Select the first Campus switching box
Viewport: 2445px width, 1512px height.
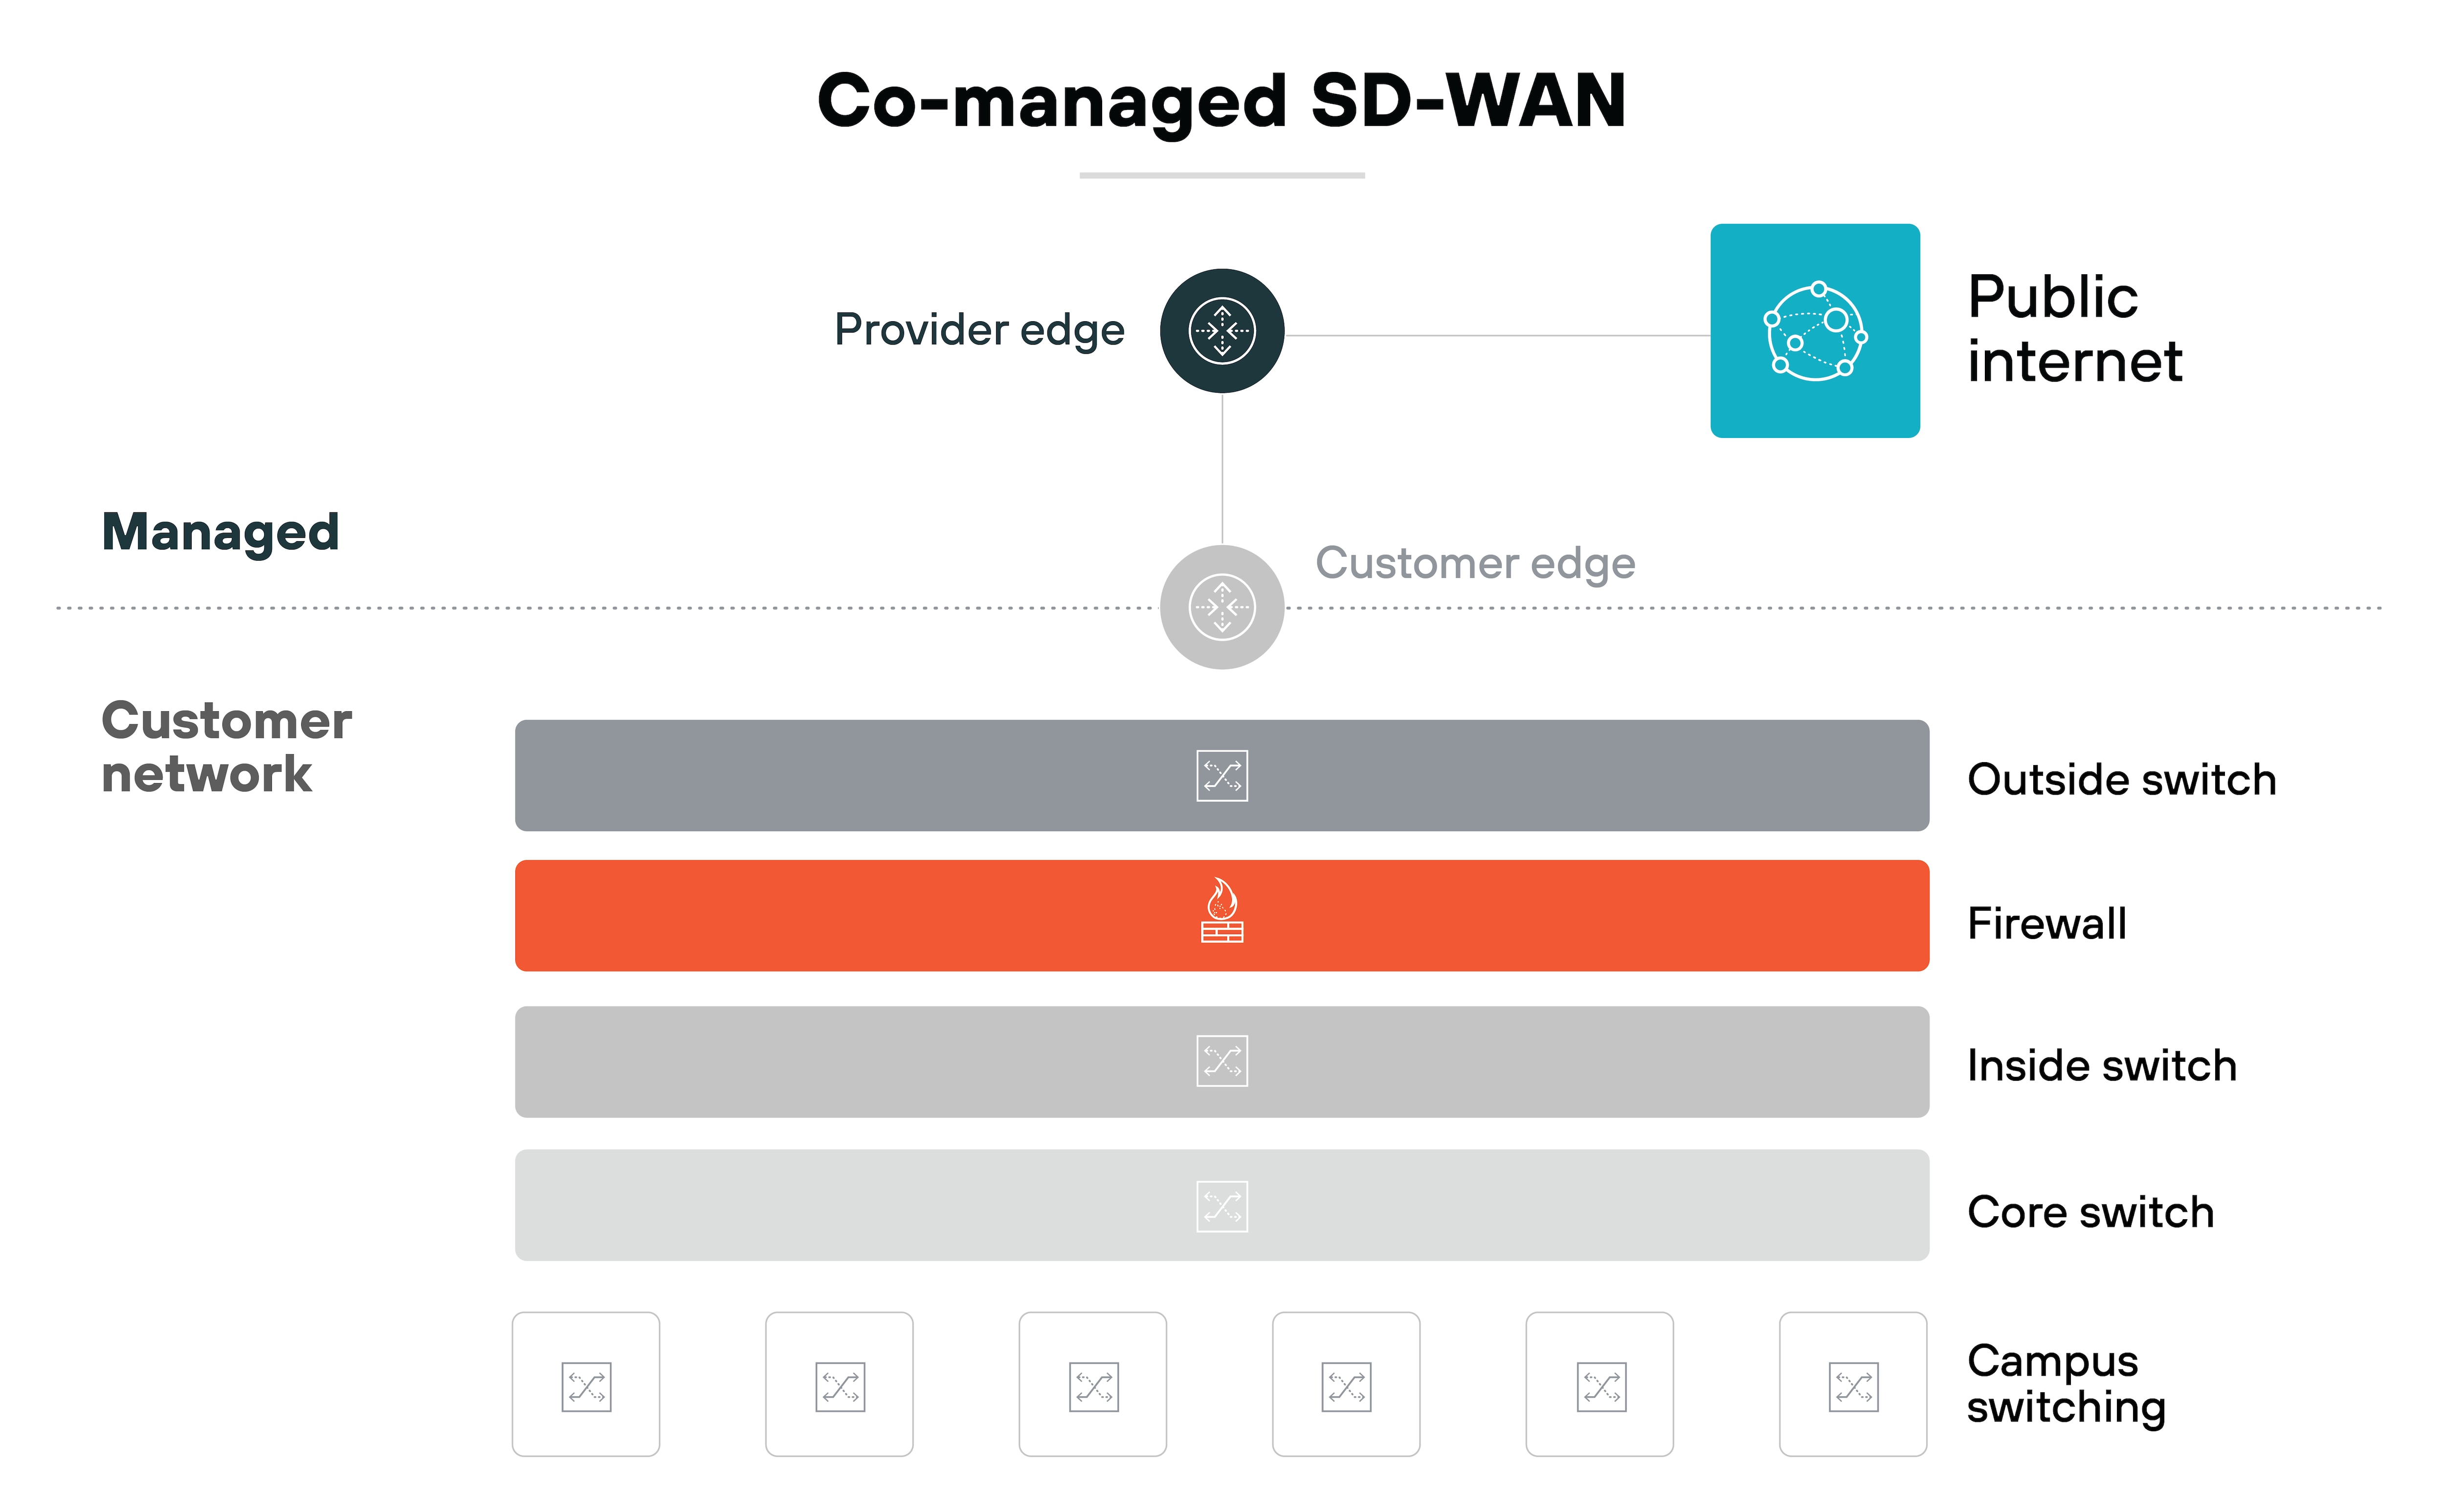586,1385
